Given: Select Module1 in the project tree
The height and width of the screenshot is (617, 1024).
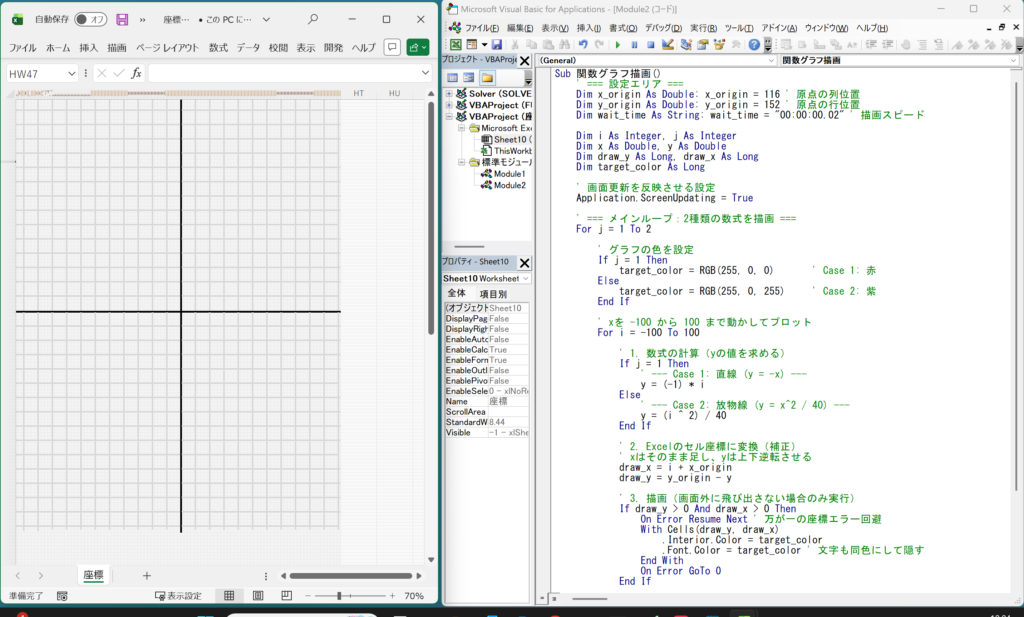Looking at the screenshot, I should 508,174.
